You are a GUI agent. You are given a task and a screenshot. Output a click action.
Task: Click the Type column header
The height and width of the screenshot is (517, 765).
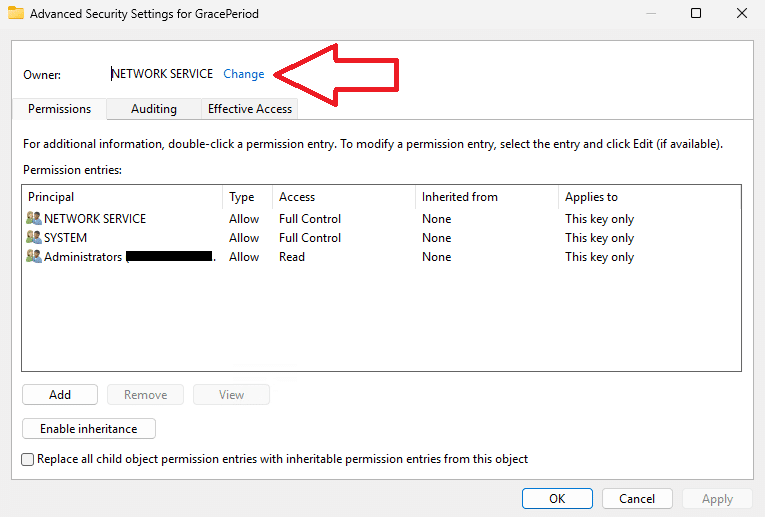pyautogui.click(x=247, y=197)
